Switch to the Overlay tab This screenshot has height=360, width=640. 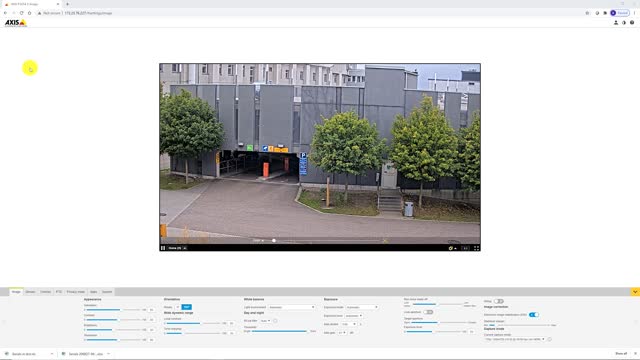[45, 292]
